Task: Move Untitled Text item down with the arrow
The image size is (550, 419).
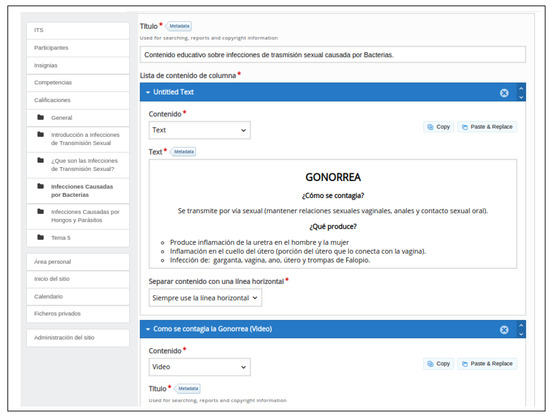Action: tap(521, 97)
